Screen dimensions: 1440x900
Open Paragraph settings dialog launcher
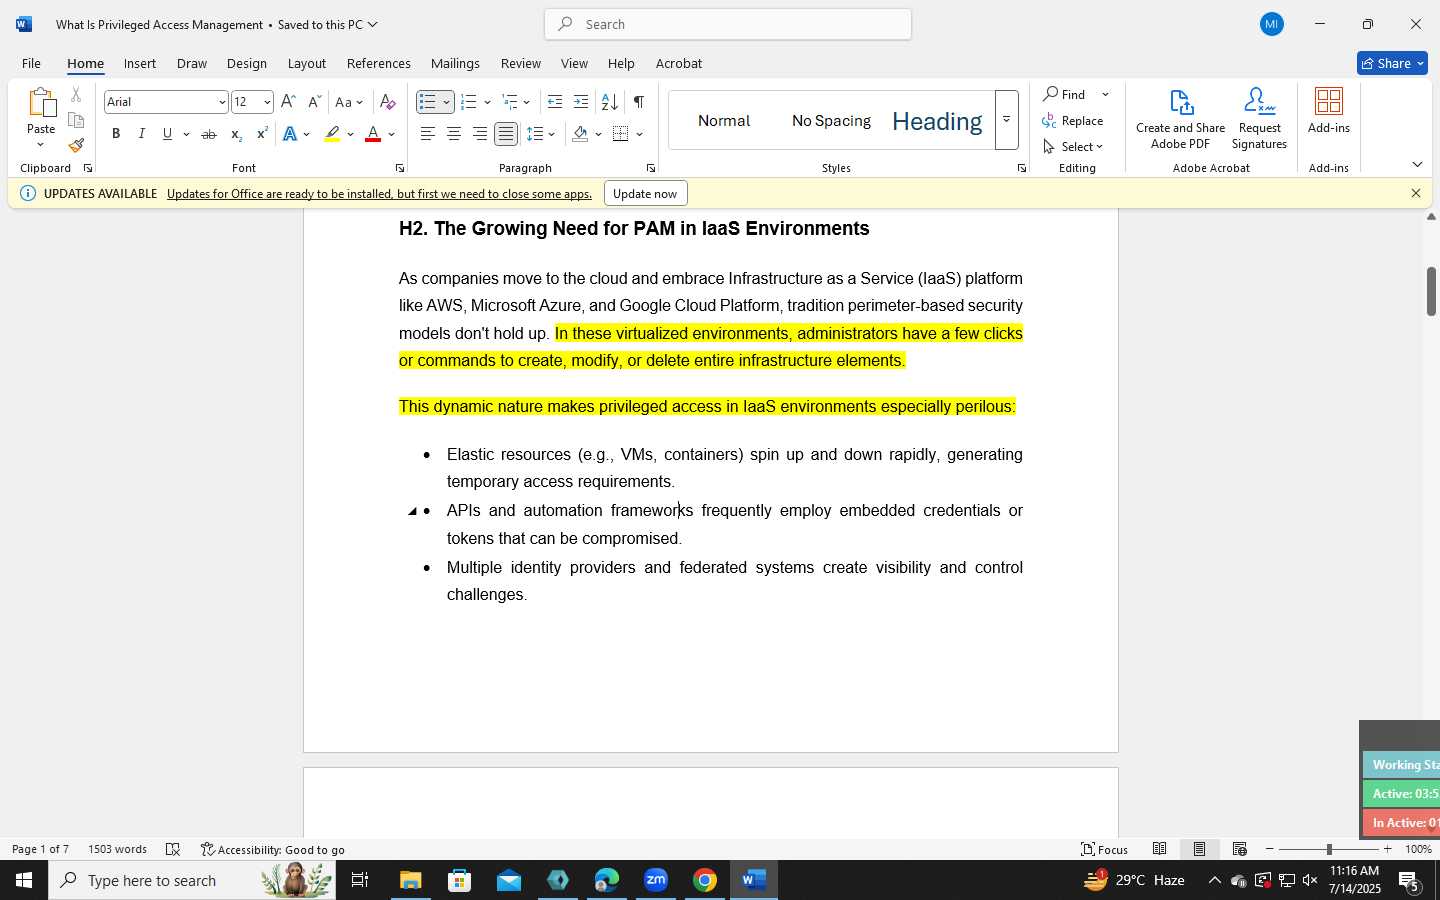coord(650,168)
